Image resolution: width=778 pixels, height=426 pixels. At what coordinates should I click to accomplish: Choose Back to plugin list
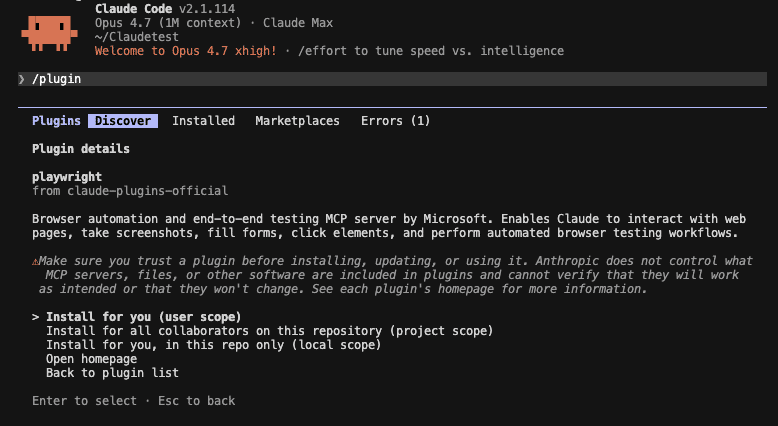(x=112, y=373)
